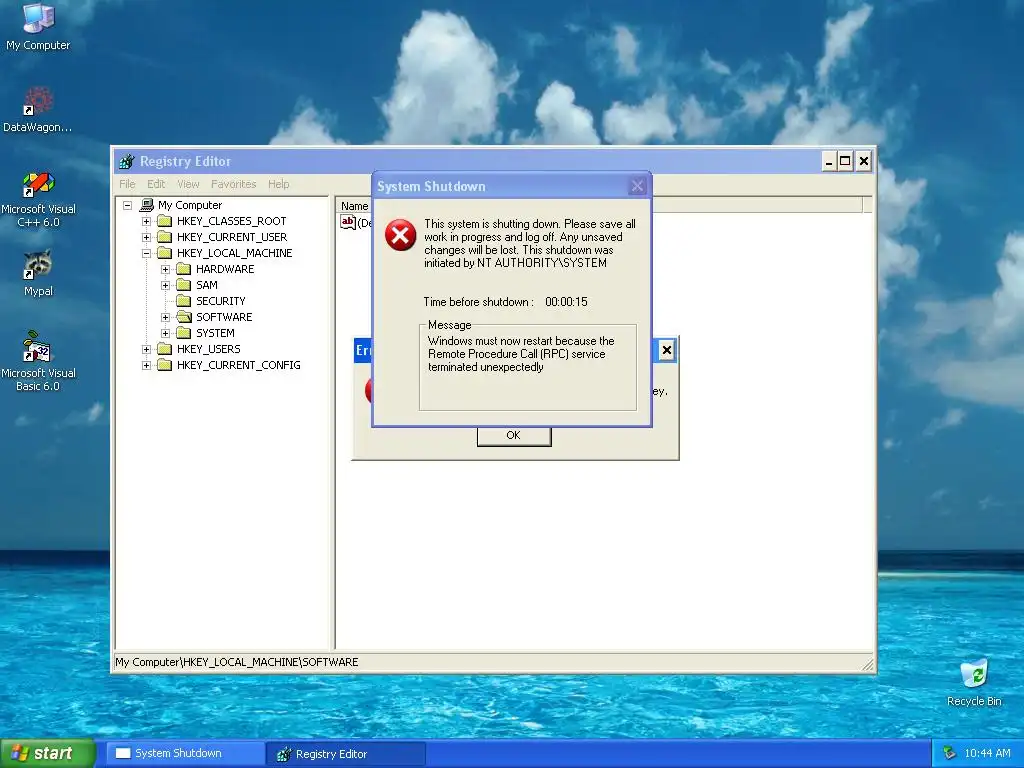Expand the HKEY_CURRENT_CONFIG key
This screenshot has width=1024, height=768.
pos(146,365)
